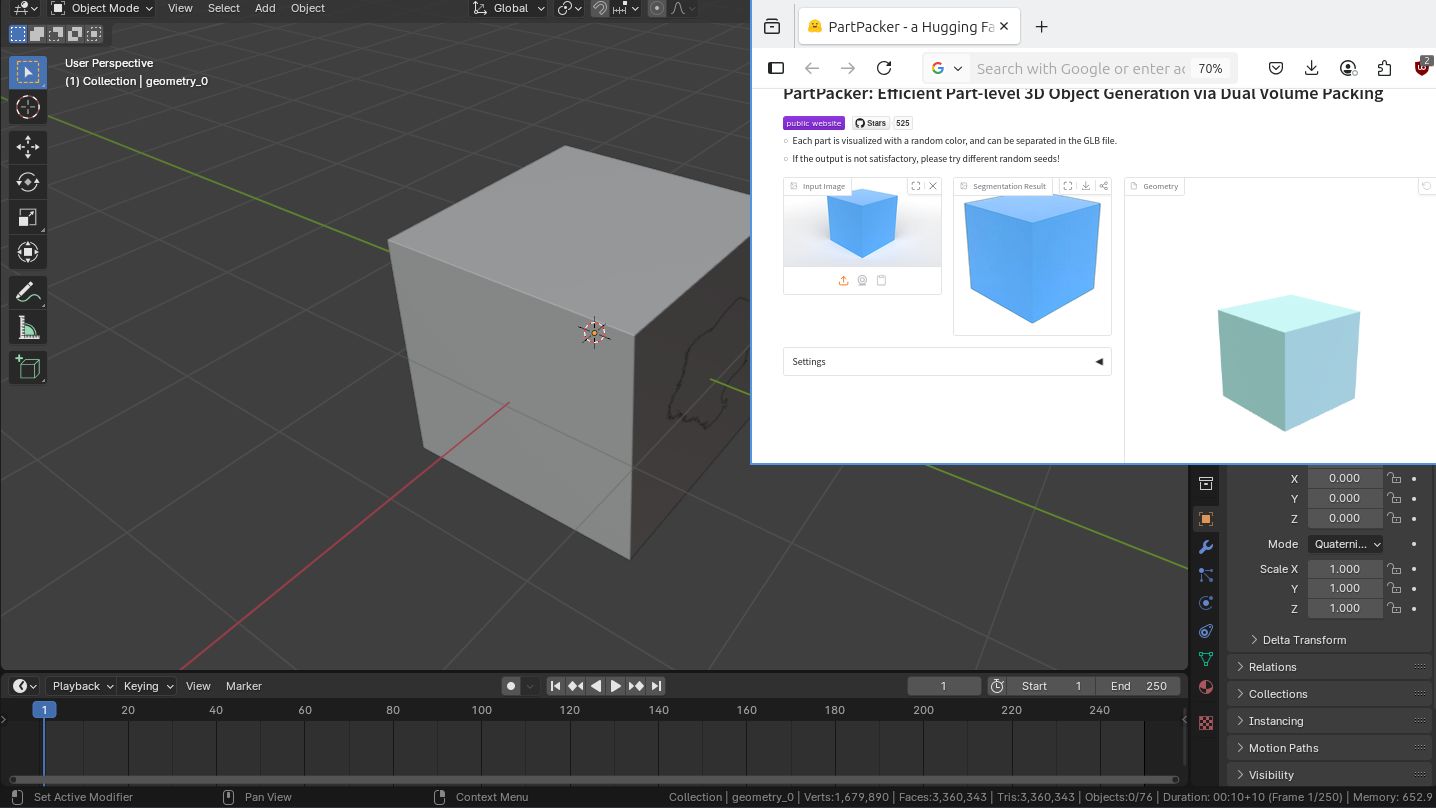
Task: Expand the Collections panel
Action: 1328,694
